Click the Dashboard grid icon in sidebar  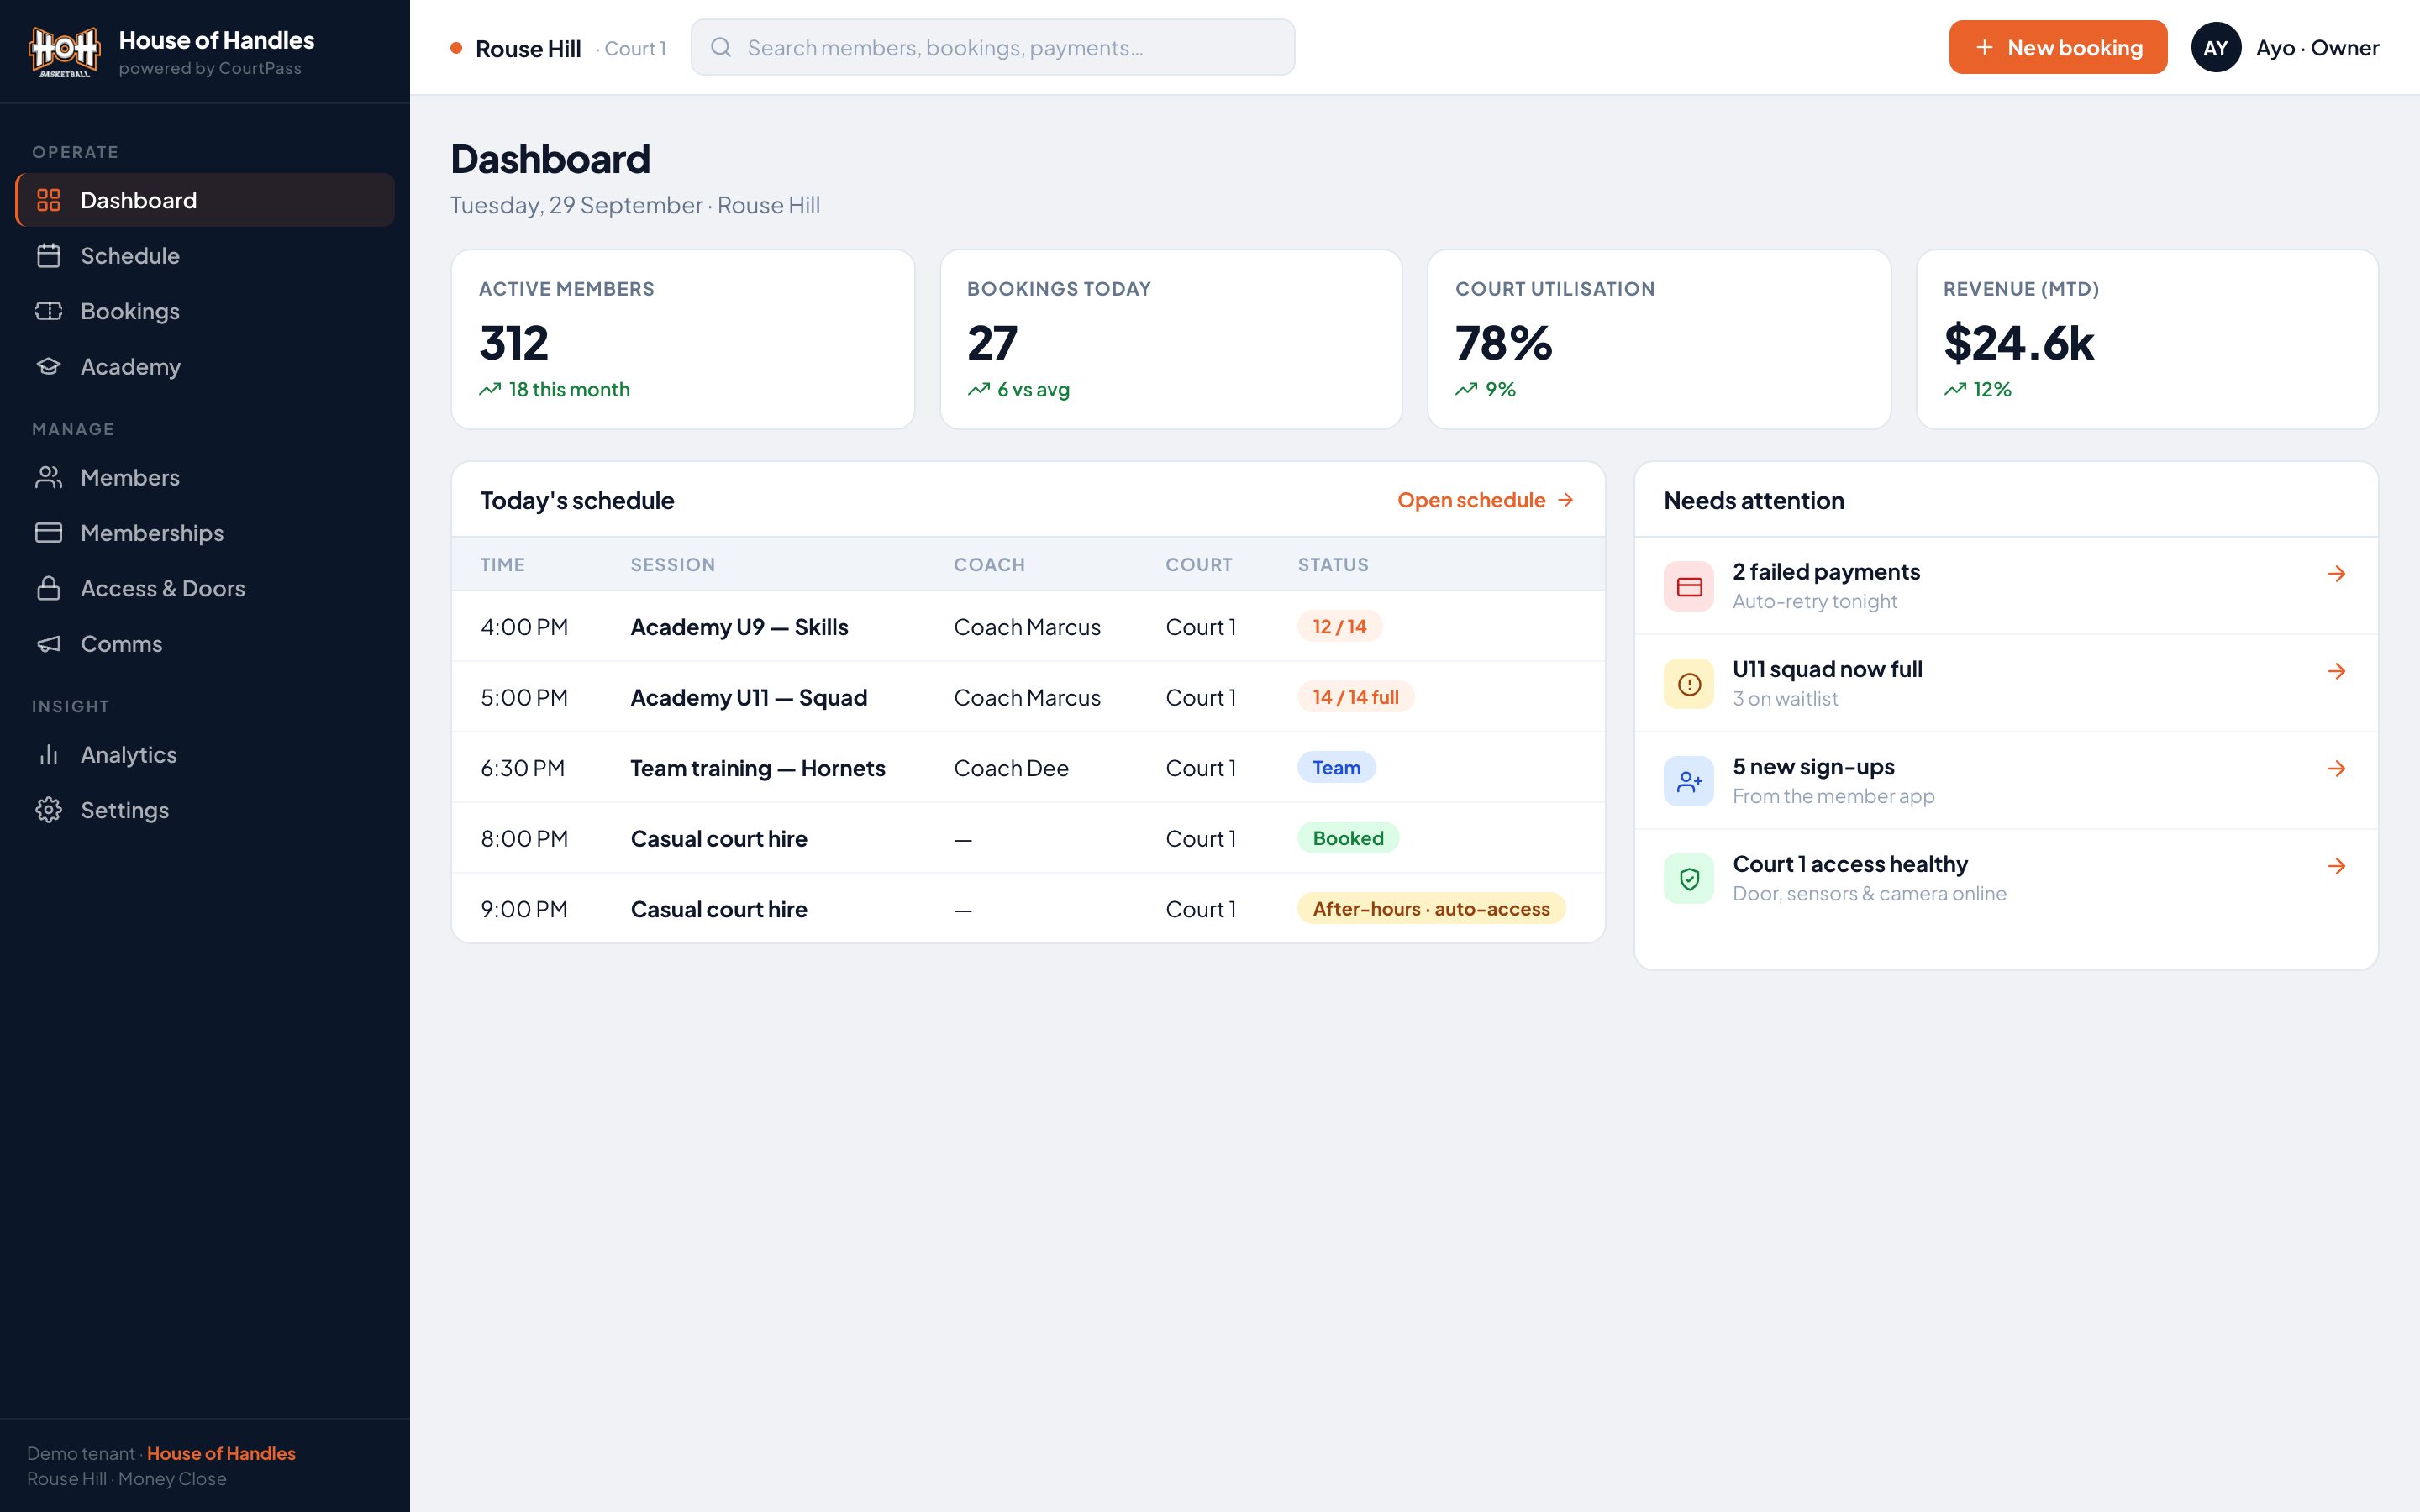point(49,200)
